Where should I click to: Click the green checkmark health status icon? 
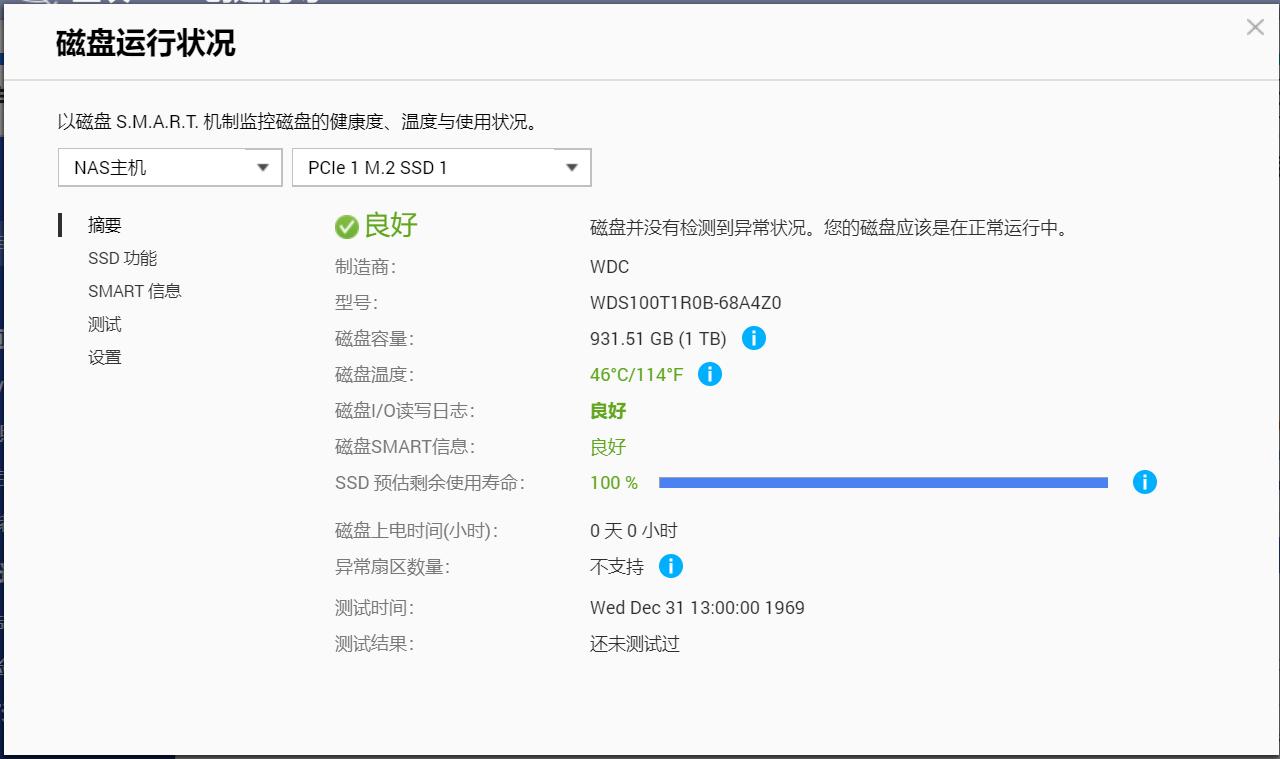(347, 226)
